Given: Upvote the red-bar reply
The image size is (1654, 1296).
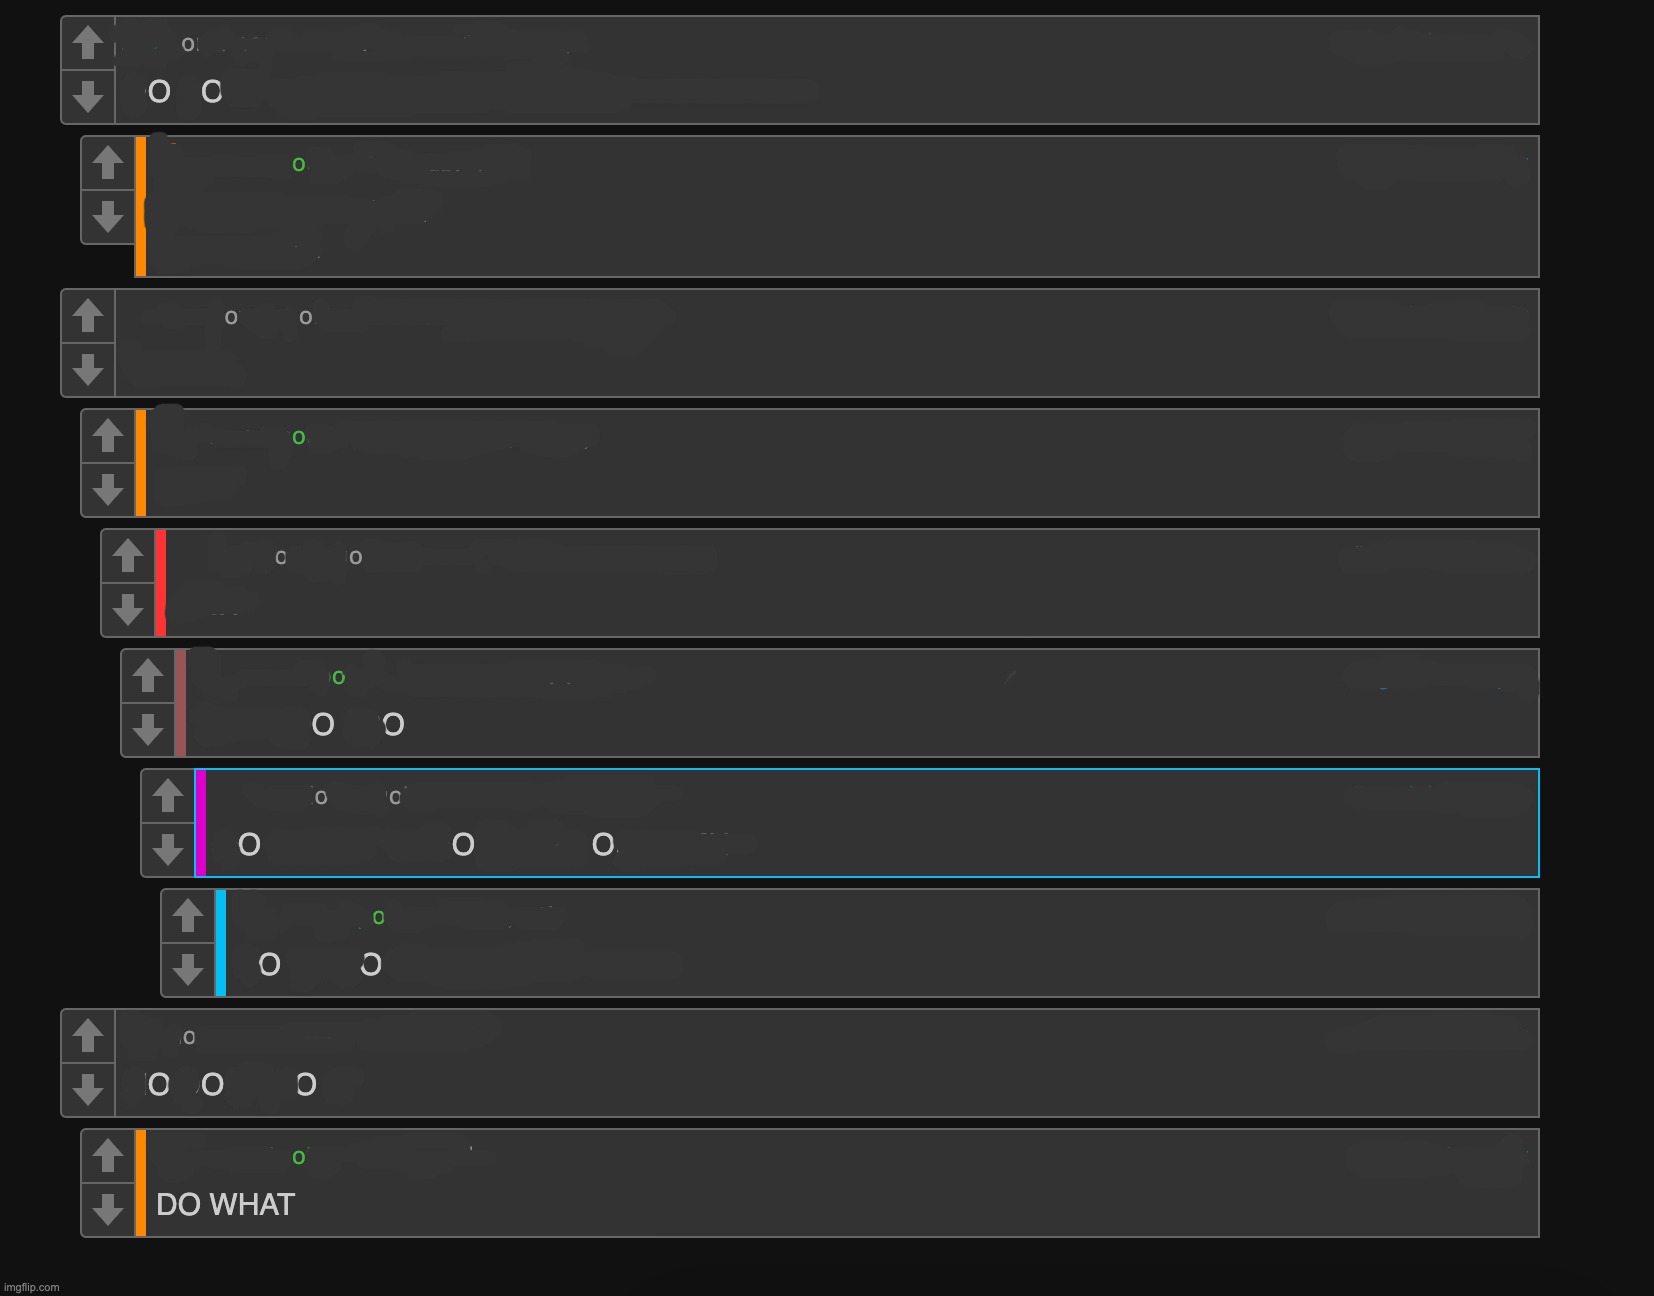Looking at the screenshot, I should coord(128,556).
